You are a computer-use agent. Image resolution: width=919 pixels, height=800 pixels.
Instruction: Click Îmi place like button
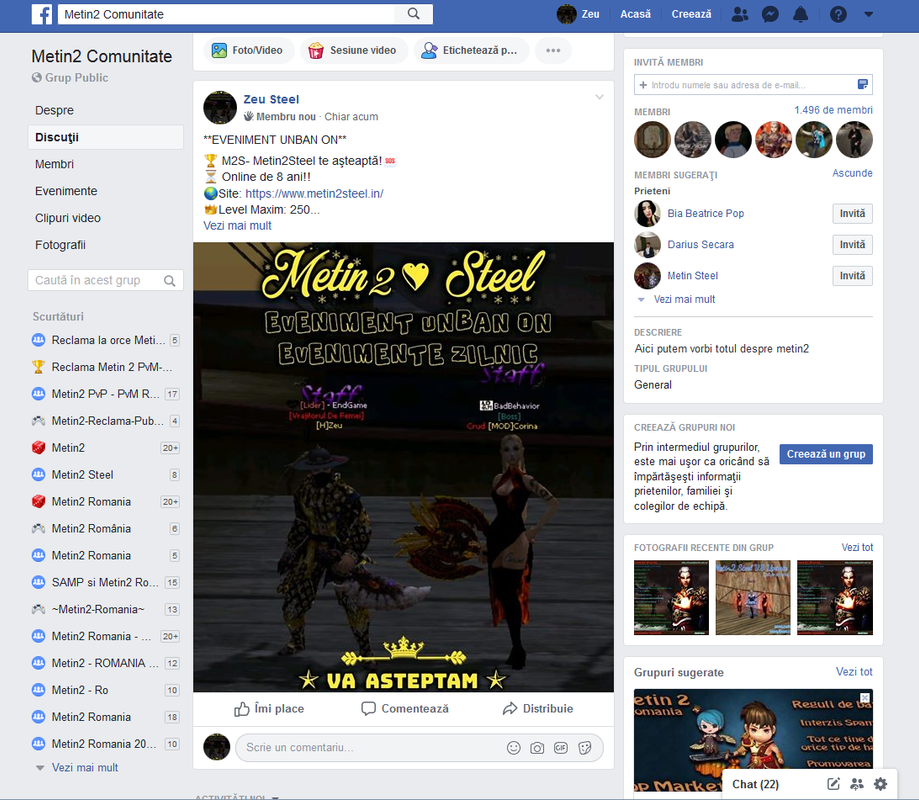click(269, 709)
